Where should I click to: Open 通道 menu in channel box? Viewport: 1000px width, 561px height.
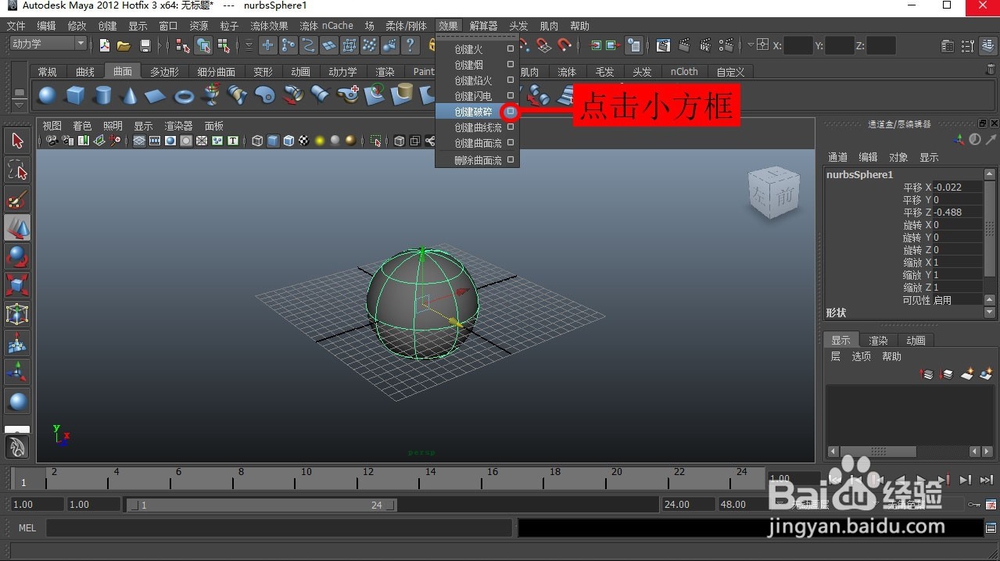pos(837,157)
